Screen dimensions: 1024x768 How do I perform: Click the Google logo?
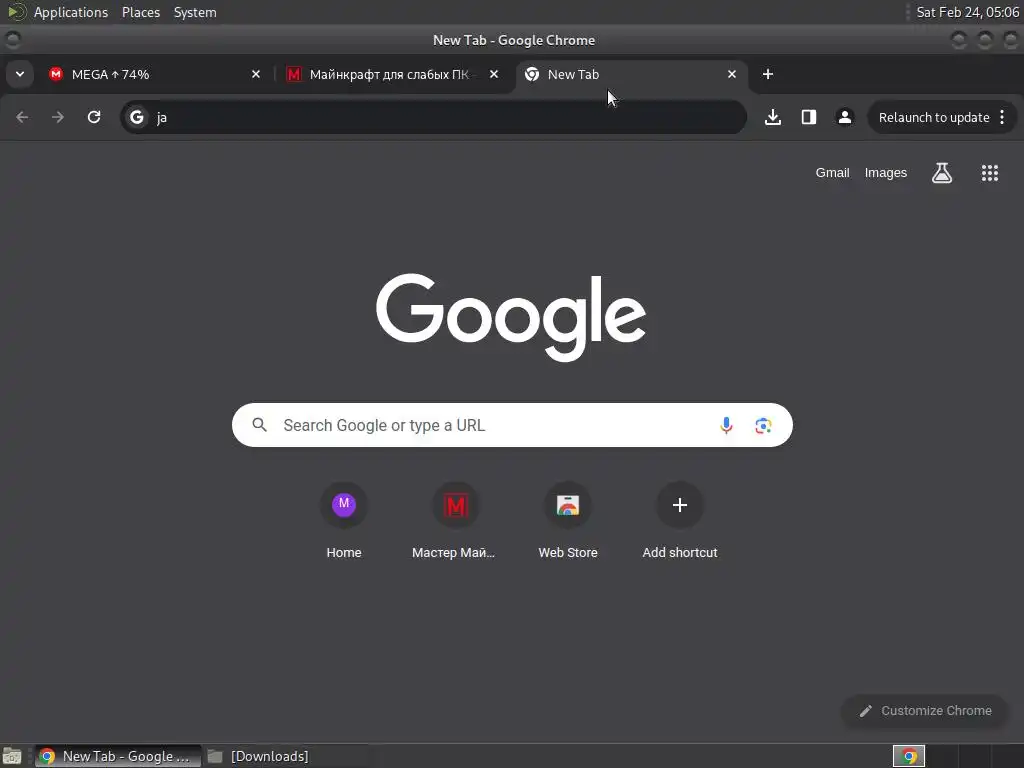point(511,317)
